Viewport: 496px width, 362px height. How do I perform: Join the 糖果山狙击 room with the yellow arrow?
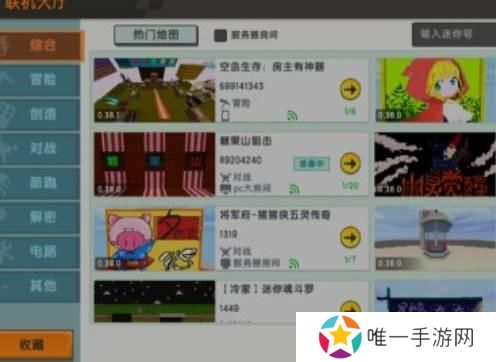coord(350,163)
